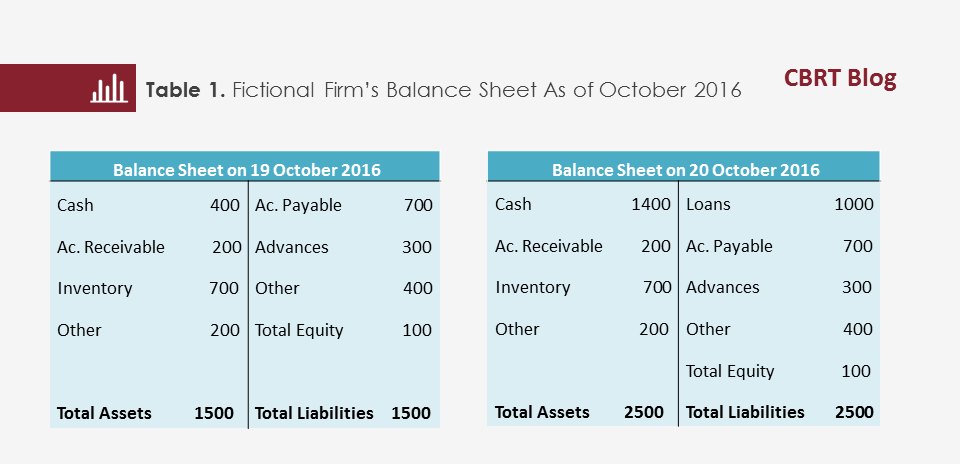Click Inventory label in right table
960x464 pixels.
[533, 288]
